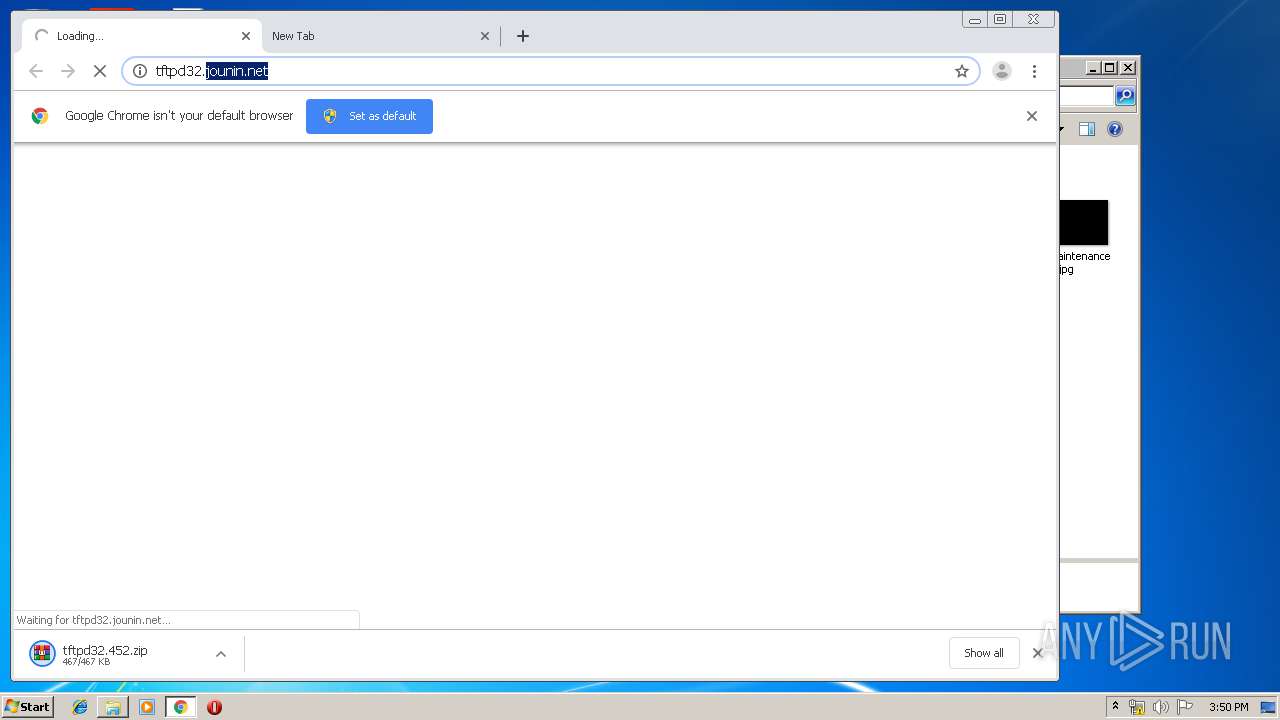Toggle preview pane icon in Explorer window
This screenshot has height=720, width=1280.
coord(1087,129)
